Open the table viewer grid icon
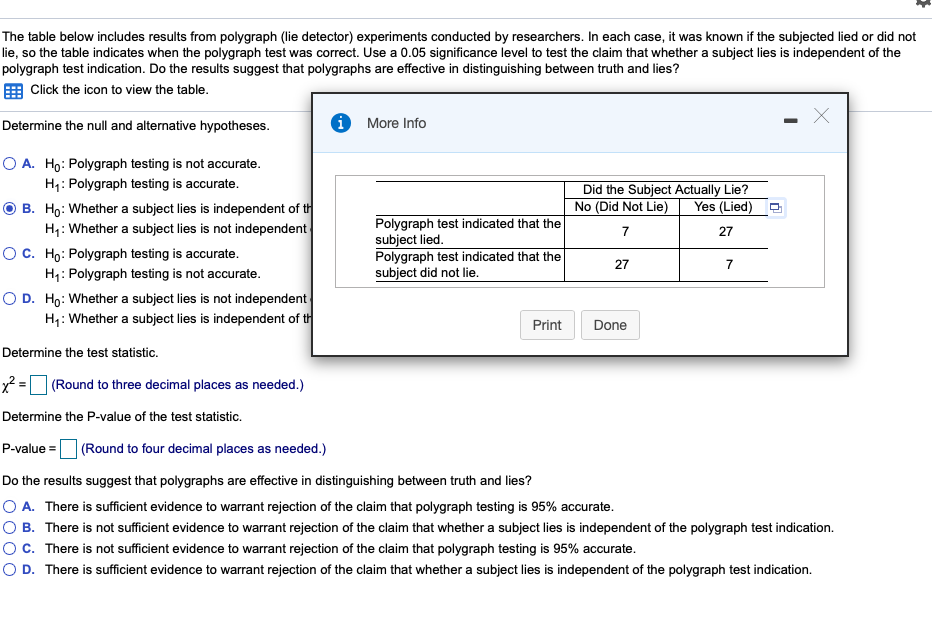The image size is (932, 631). [x=12, y=91]
